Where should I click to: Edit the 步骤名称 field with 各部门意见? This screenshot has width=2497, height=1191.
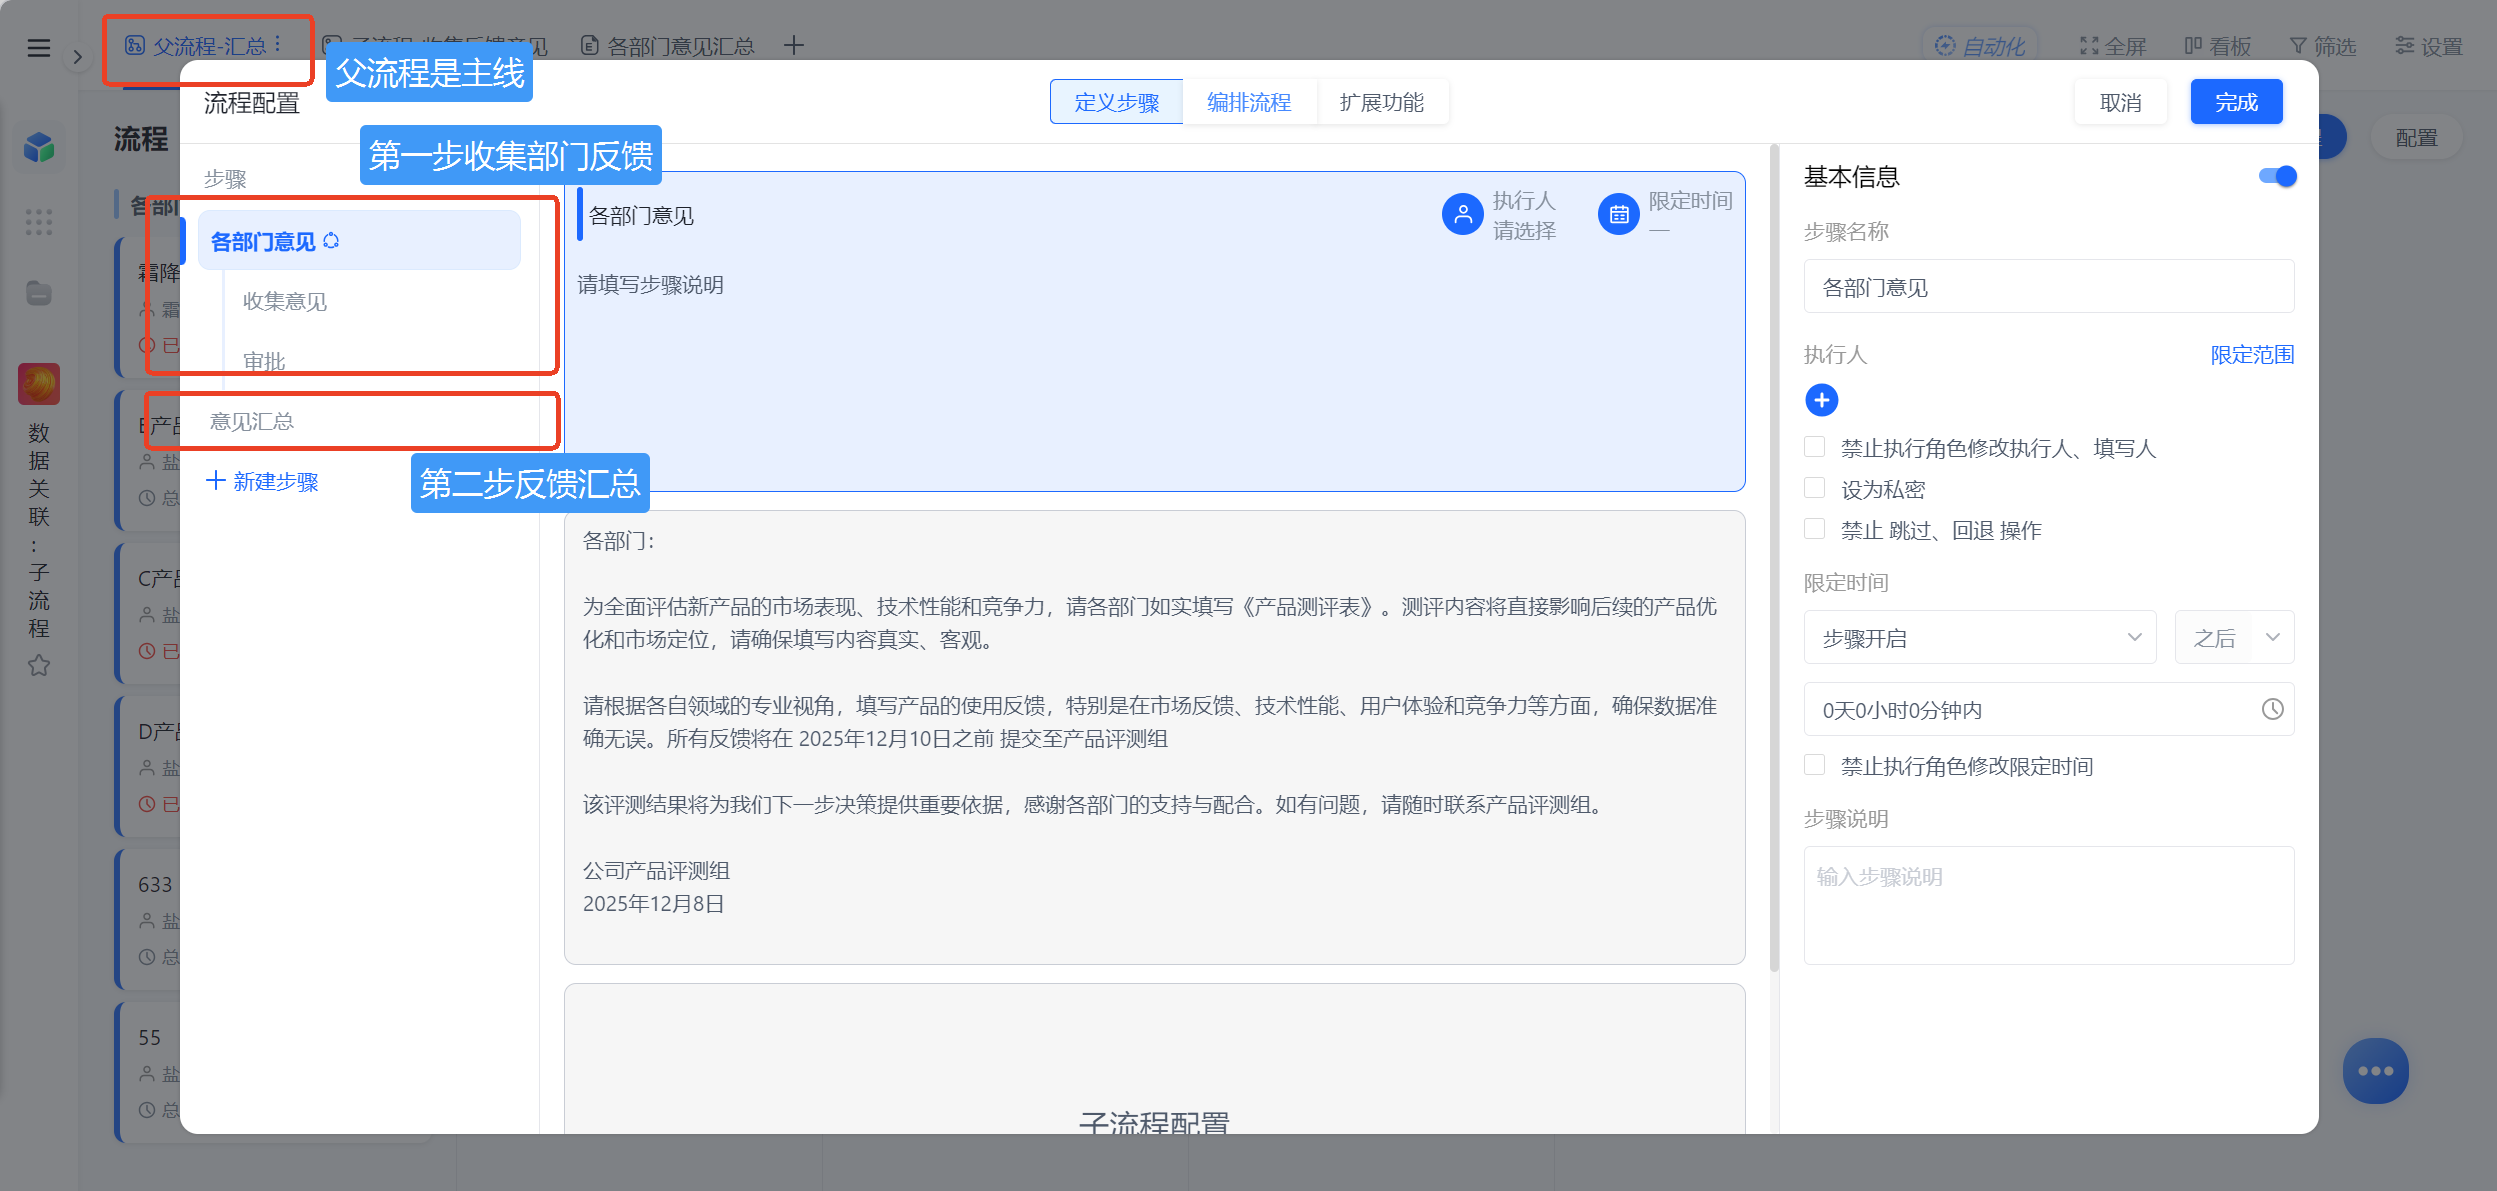coord(2048,287)
